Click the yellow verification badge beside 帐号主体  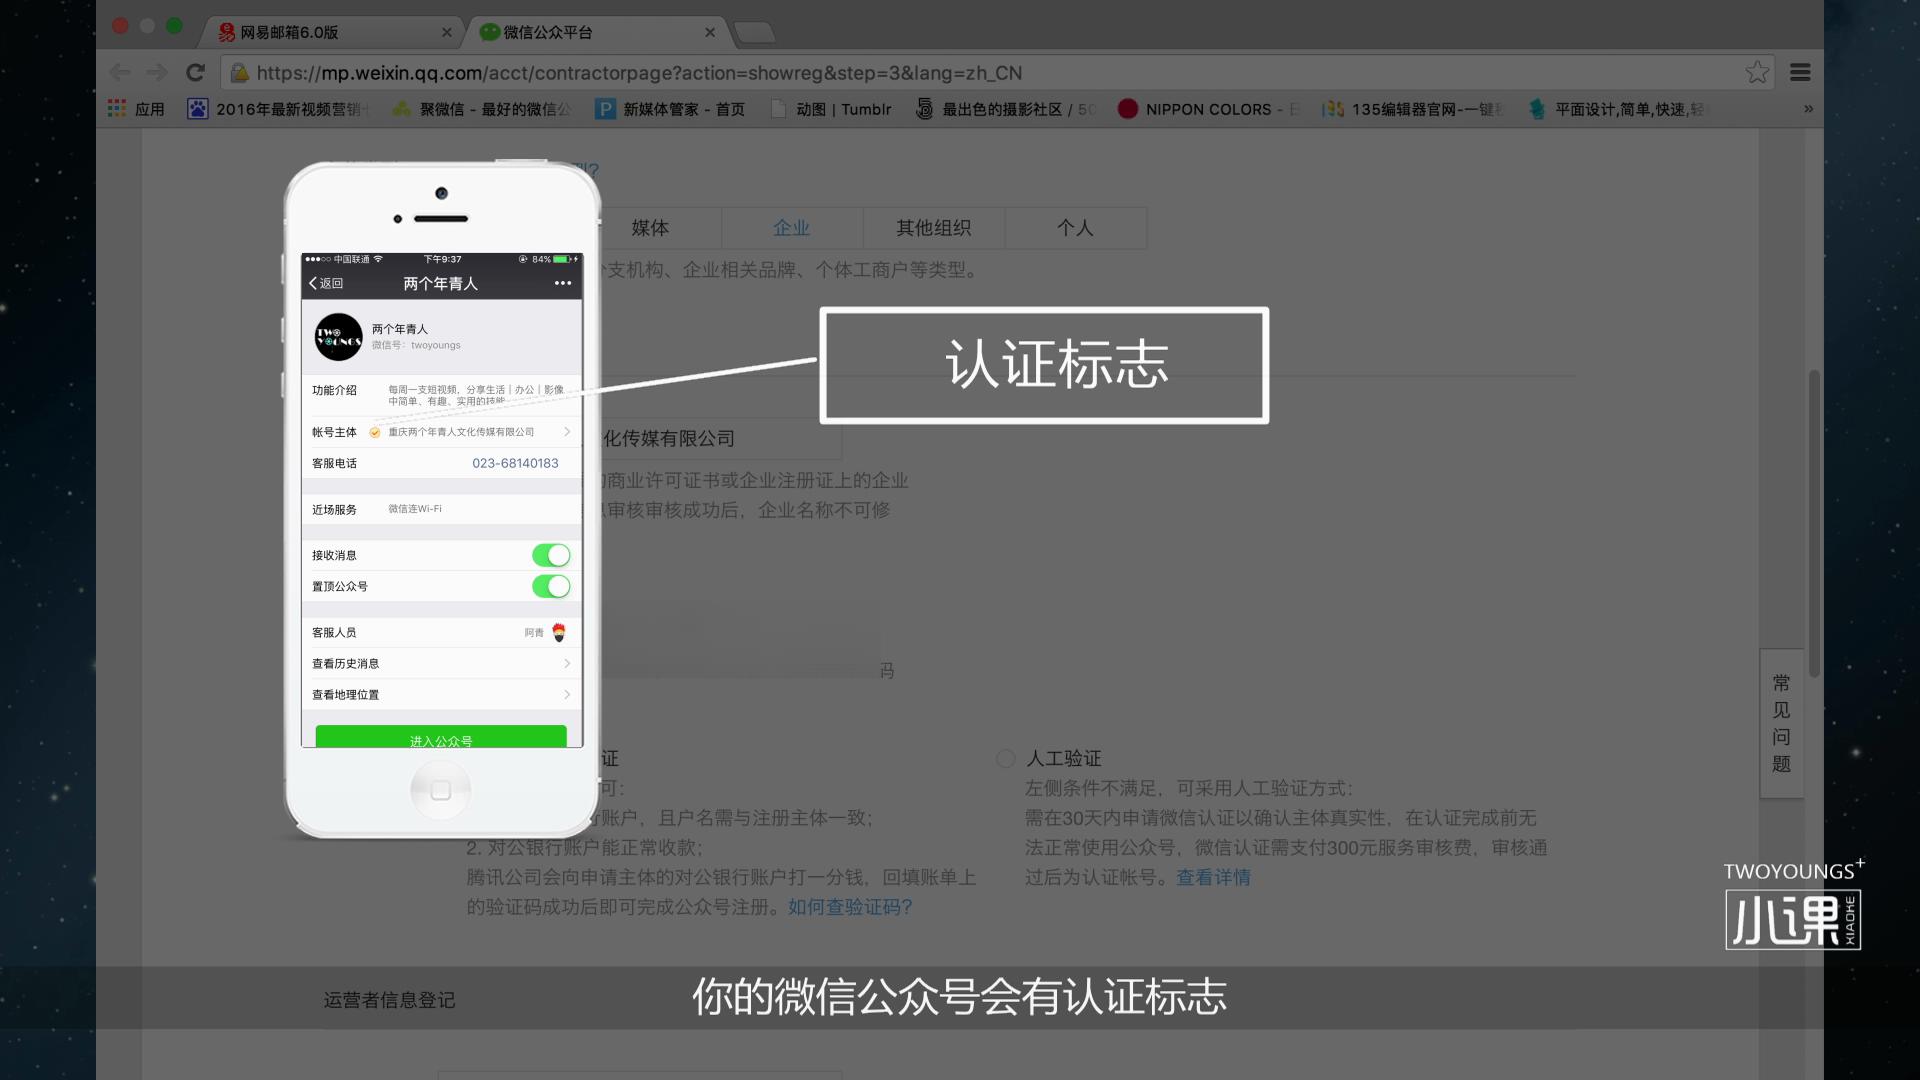pos(374,432)
